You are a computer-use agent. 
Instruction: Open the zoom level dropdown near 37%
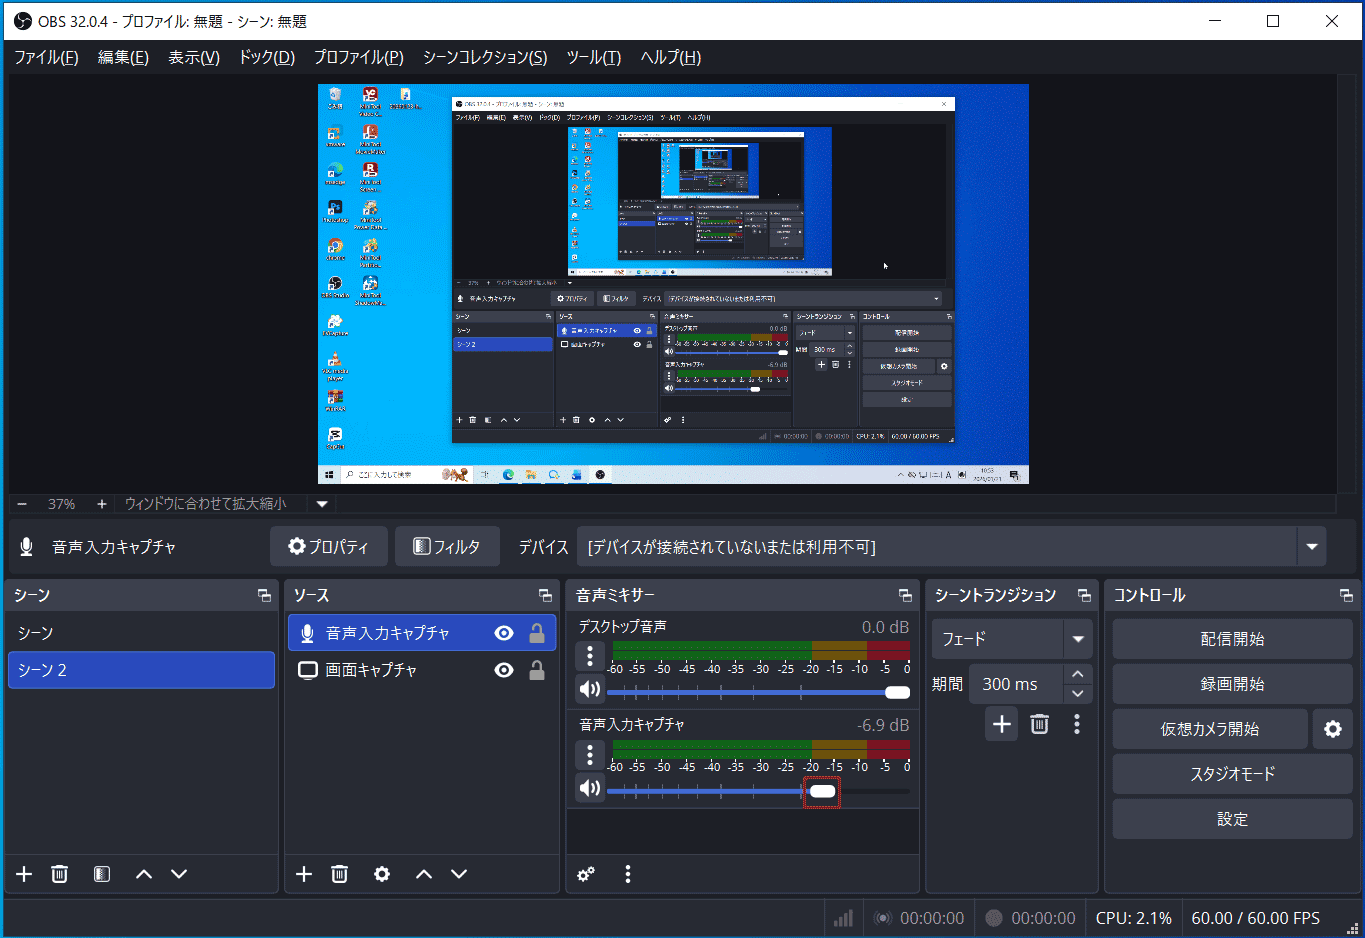(321, 503)
